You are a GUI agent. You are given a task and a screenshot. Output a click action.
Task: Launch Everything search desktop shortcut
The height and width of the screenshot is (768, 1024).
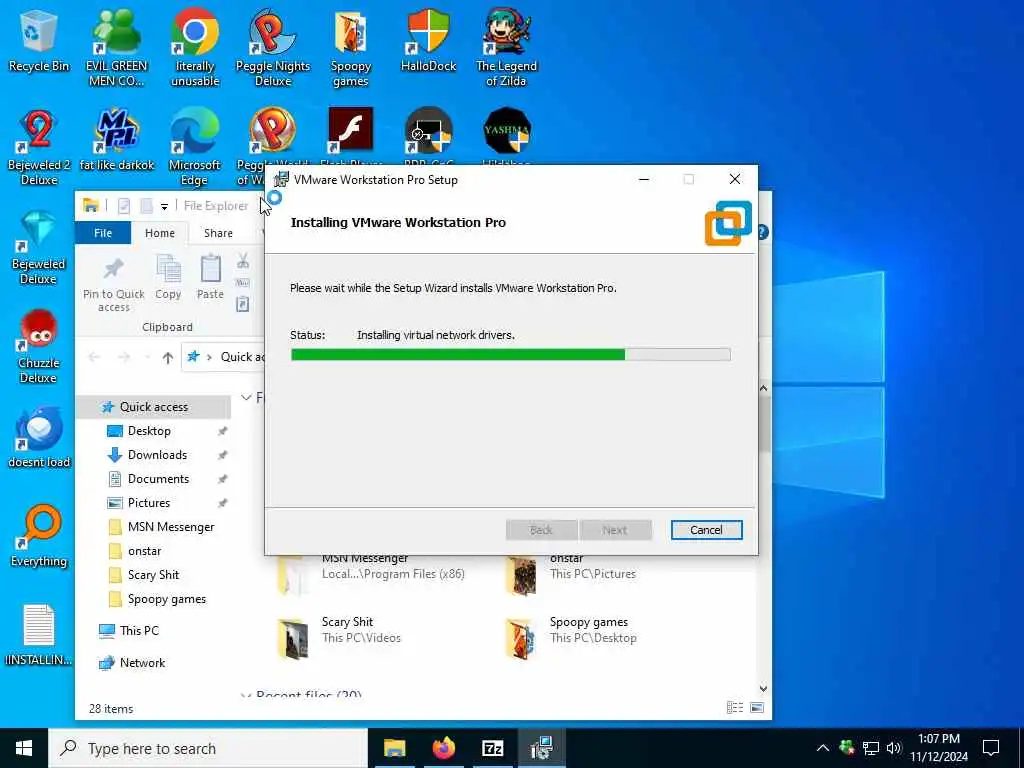click(39, 536)
